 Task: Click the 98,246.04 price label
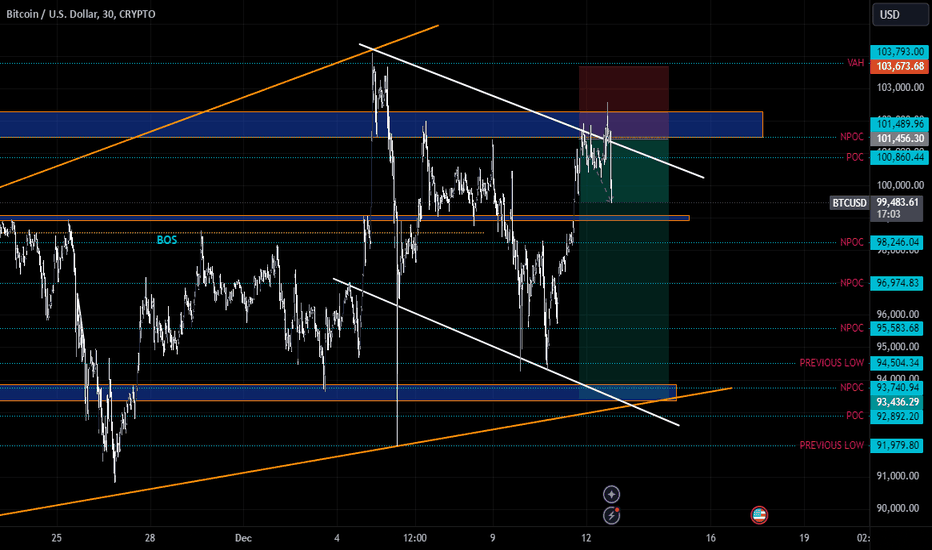click(897, 242)
